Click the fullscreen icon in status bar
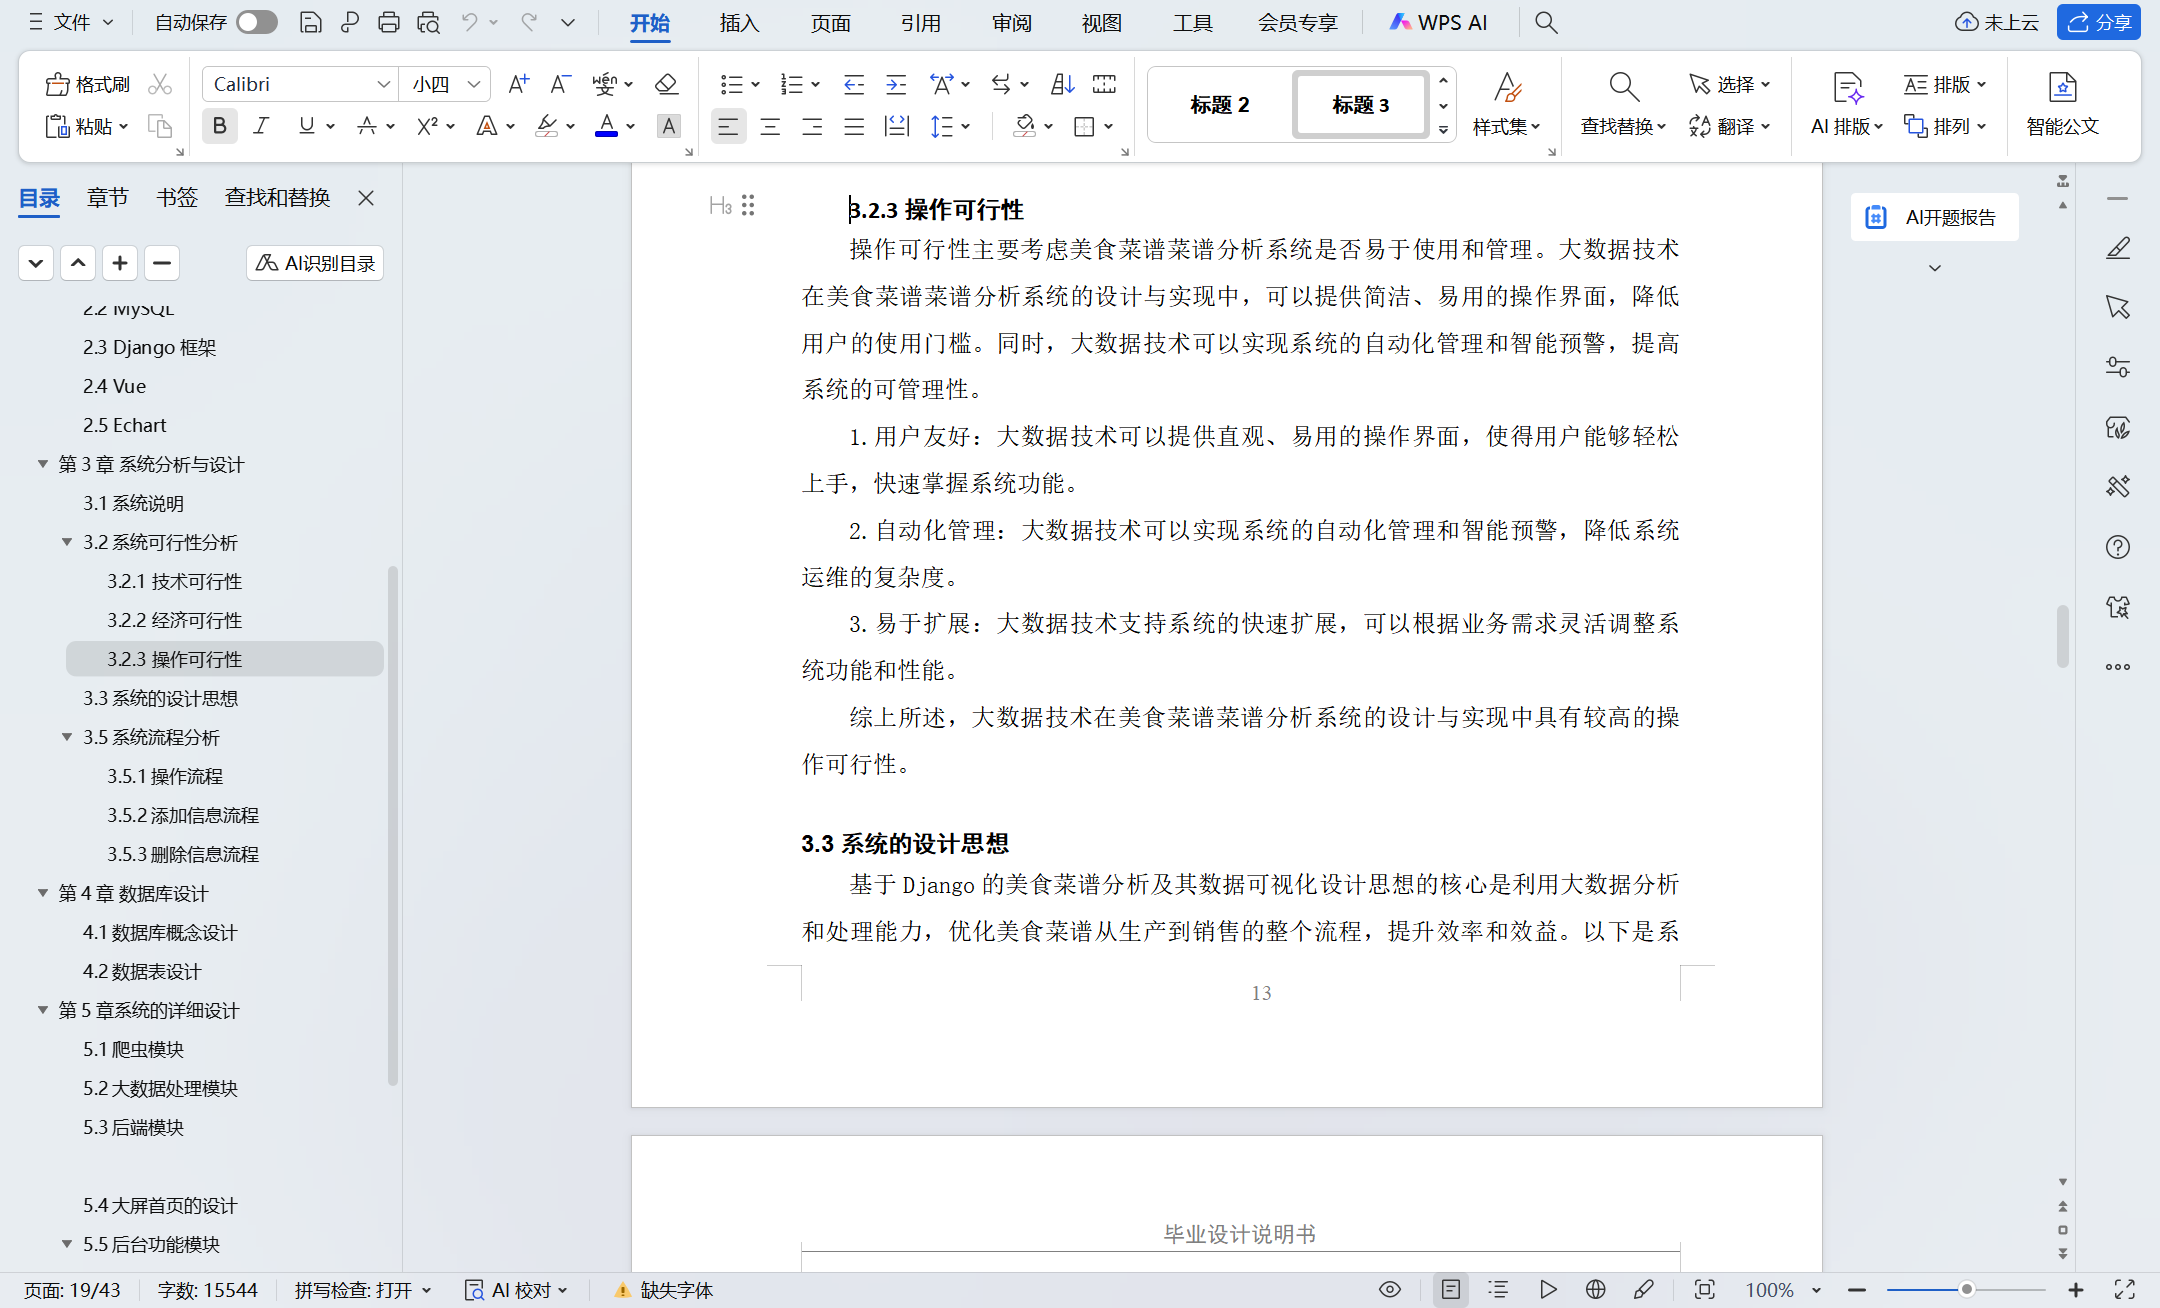Viewport: 2160px width, 1308px height. pyautogui.click(x=2124, y=1290)
